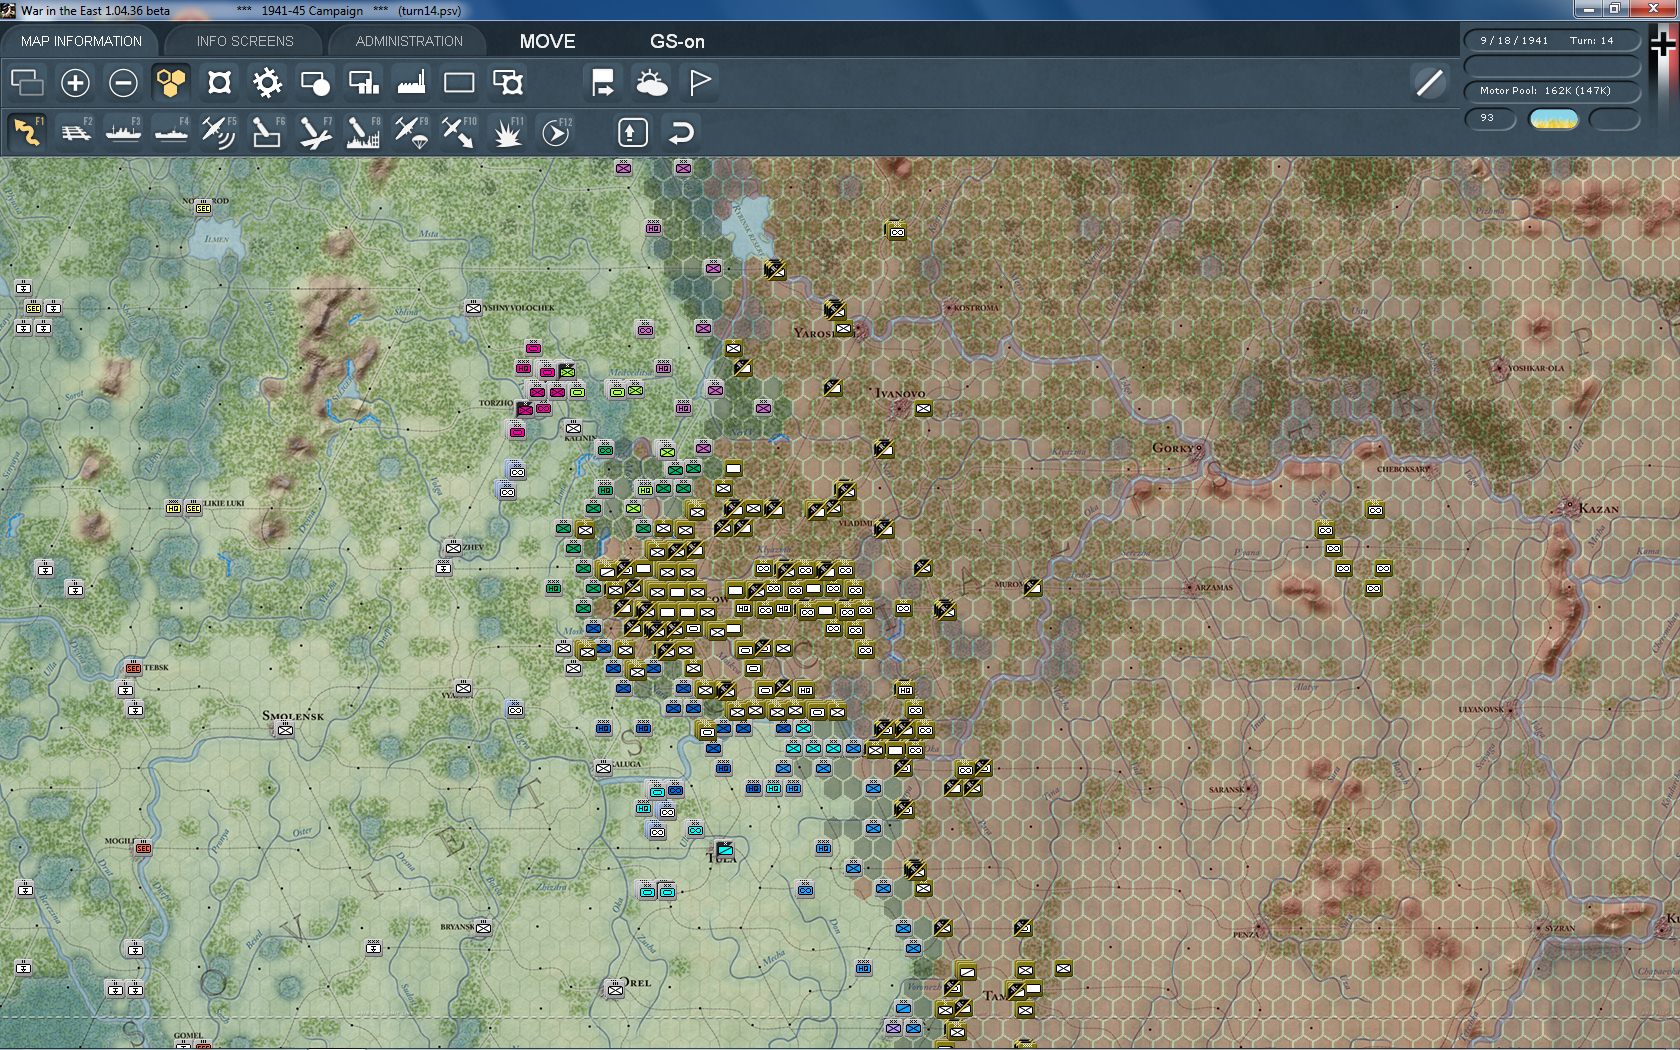
Task: Select the F4 small ship mode icon
Action: click(171, 132)
